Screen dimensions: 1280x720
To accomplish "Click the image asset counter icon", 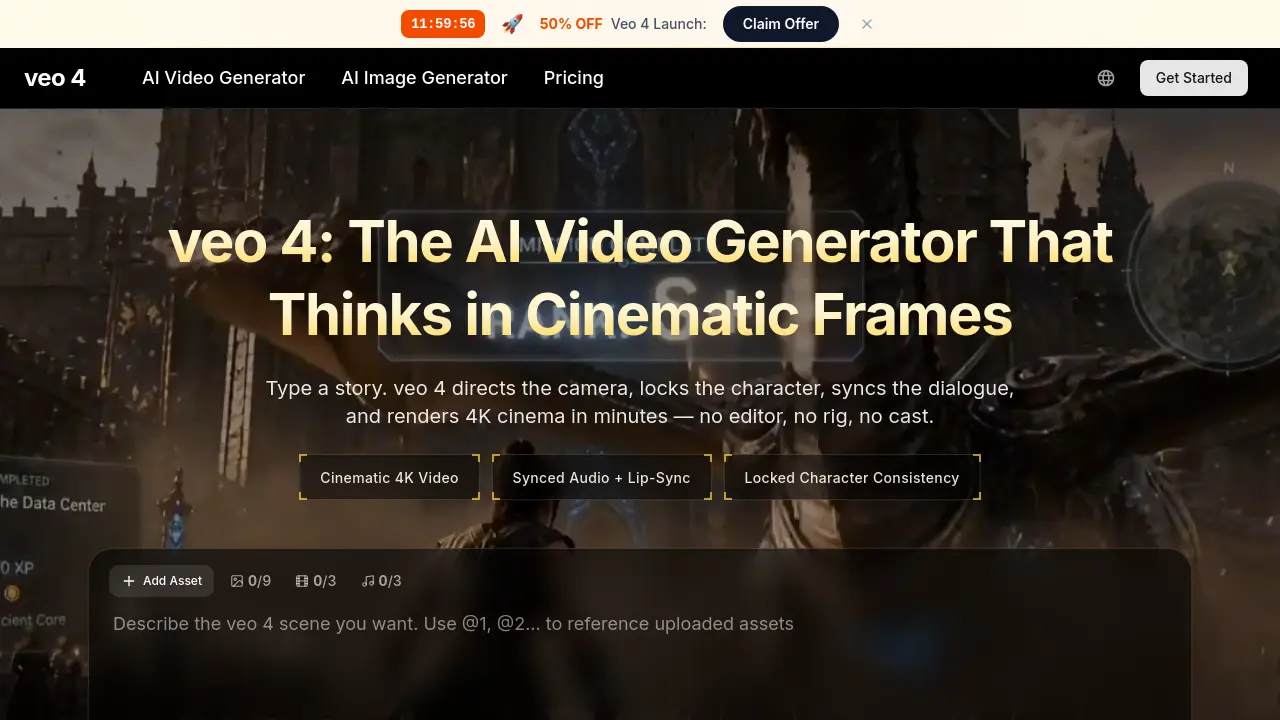I will 237,581.
